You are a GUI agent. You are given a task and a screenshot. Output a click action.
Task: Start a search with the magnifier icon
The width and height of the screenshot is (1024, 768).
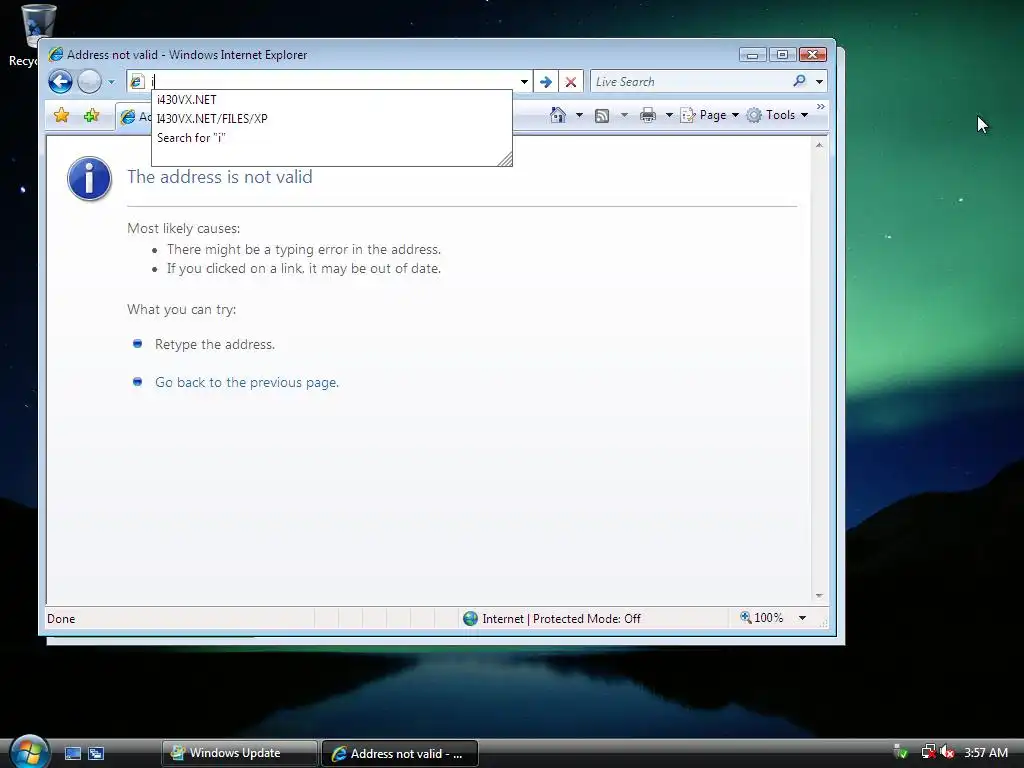[x=799, y=81]
